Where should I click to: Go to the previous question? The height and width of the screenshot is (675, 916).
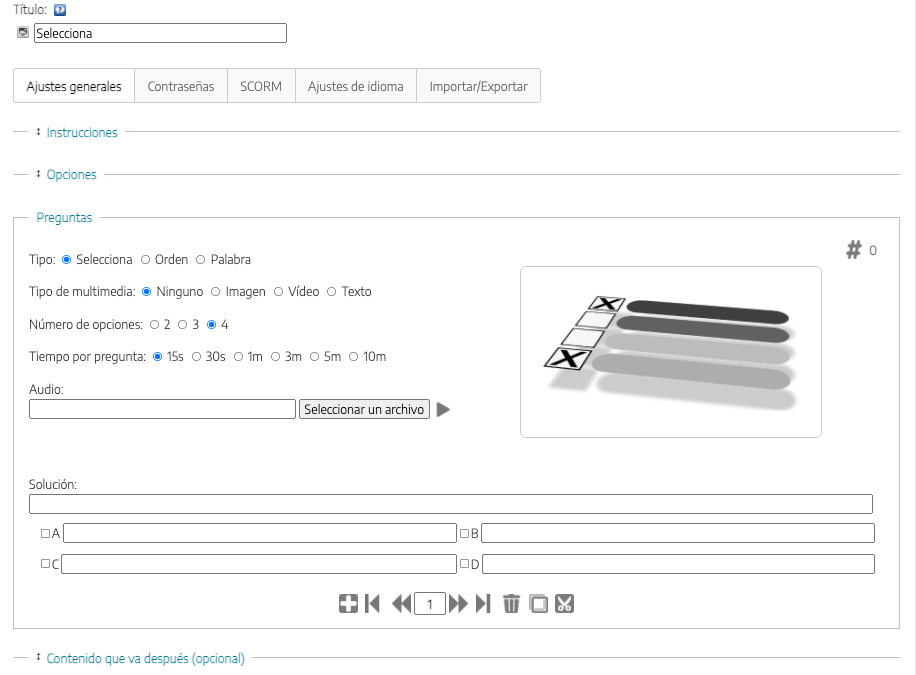[402, 604]
